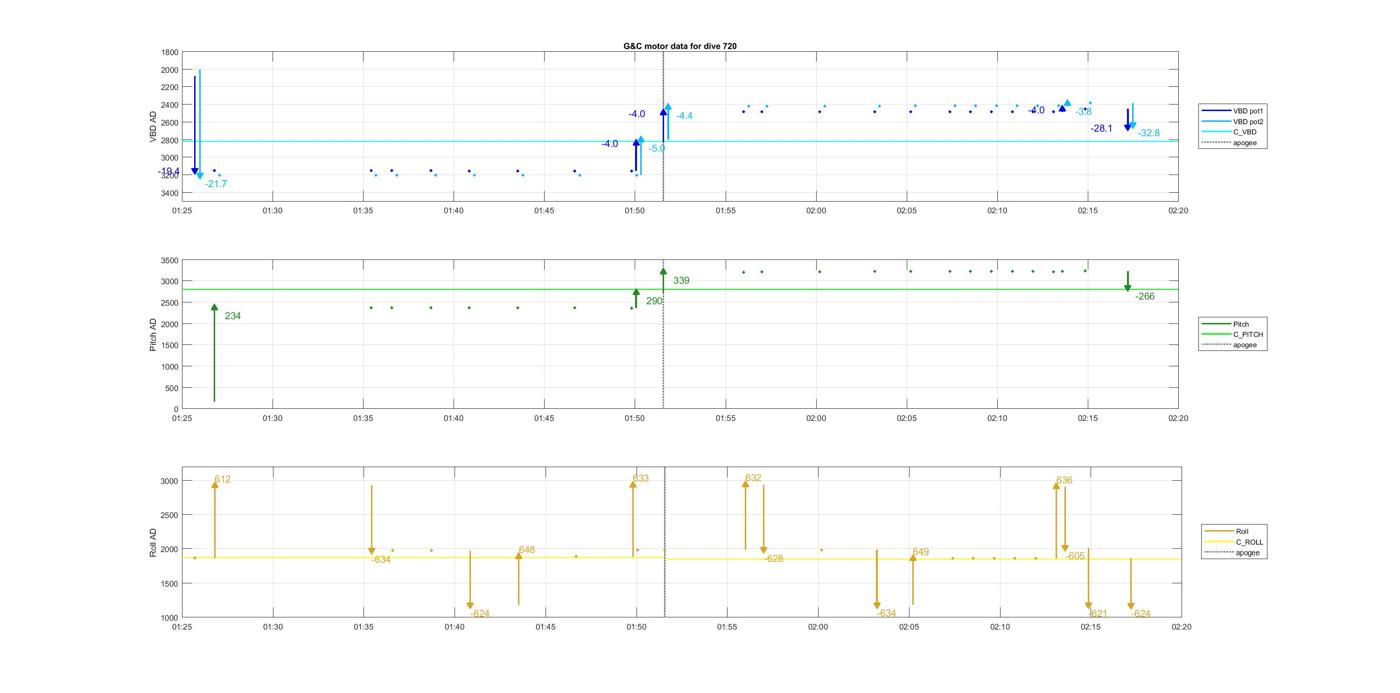Viewport: 1400px width, 693px height.
Task: Click the '3400' tick on VBD axis
Action: tap(169, 193)
